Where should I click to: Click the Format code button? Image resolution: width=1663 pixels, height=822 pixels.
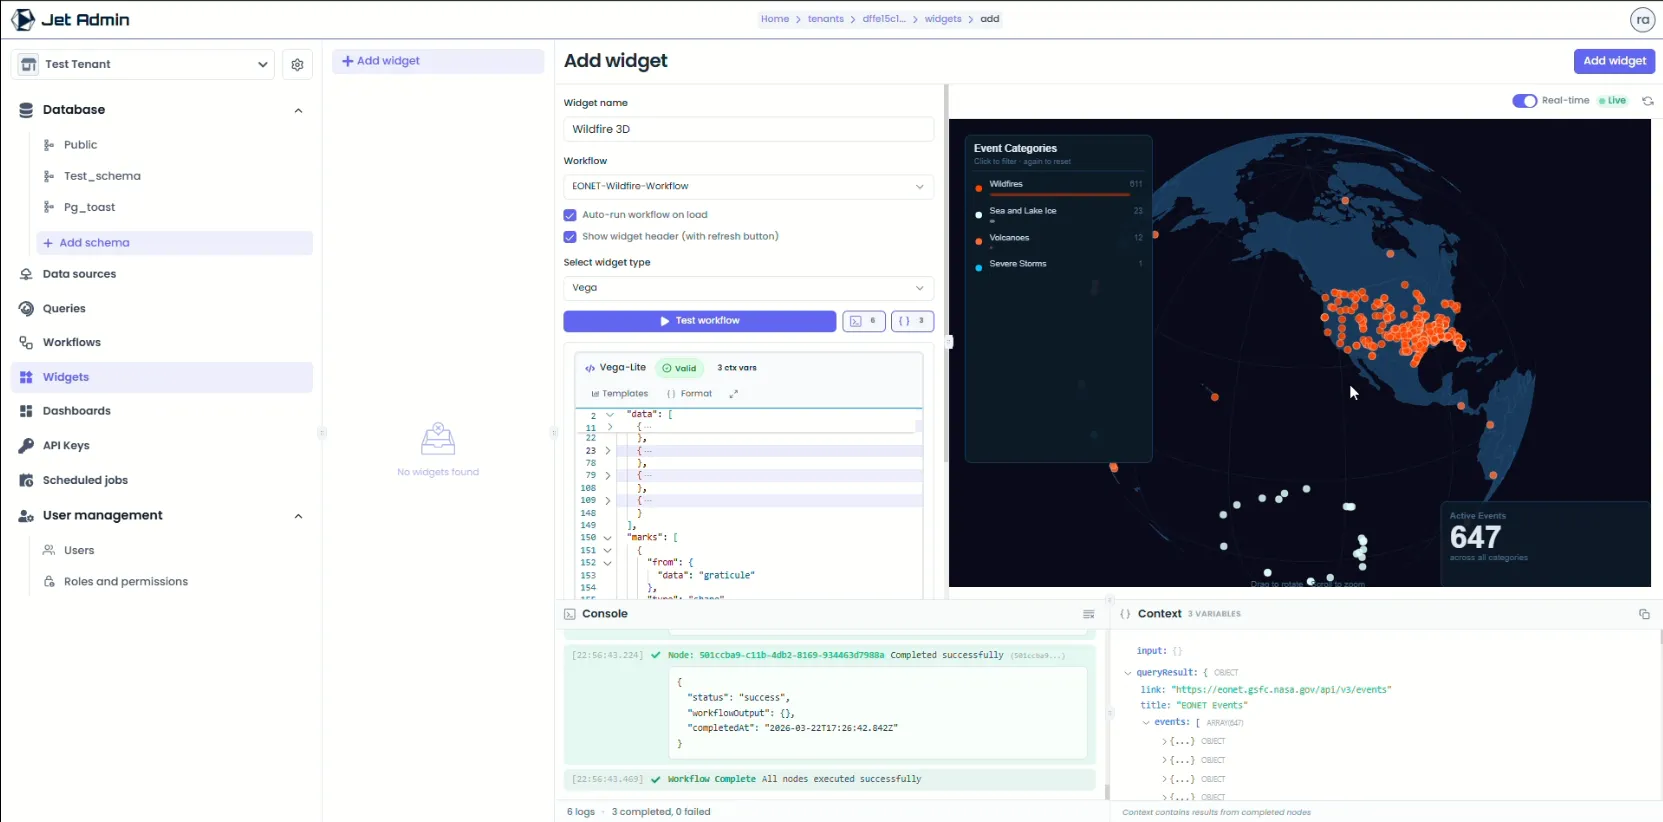click(x=689, y=394)
